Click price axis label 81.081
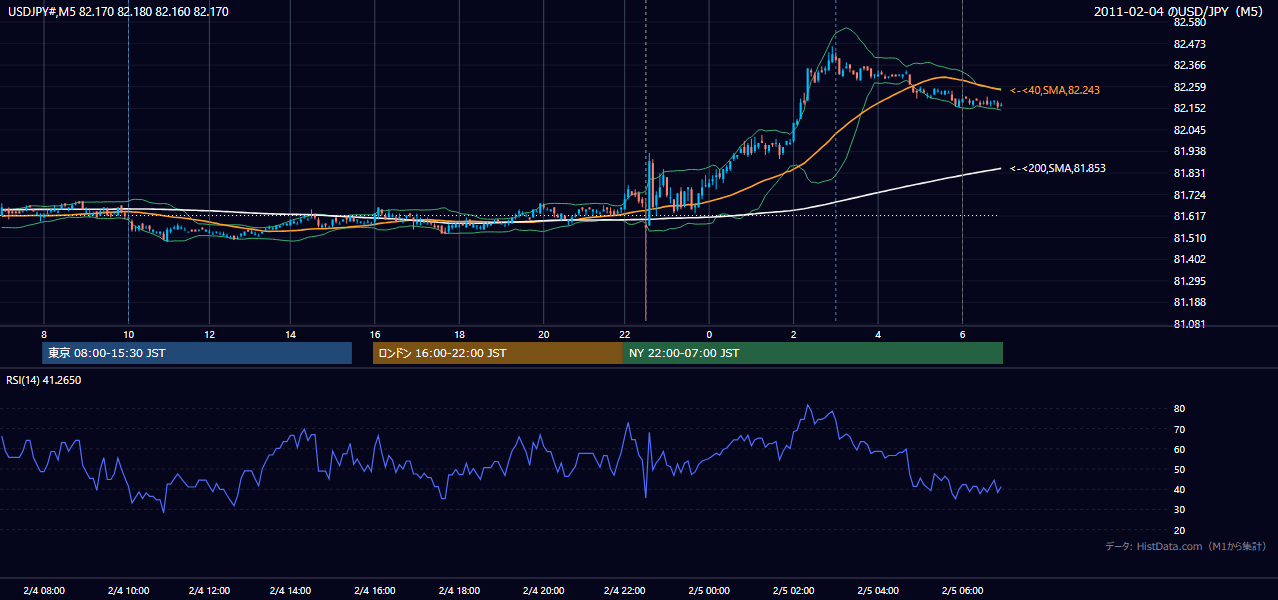This screenshot has height=600, width=1278. (1189, 324)
